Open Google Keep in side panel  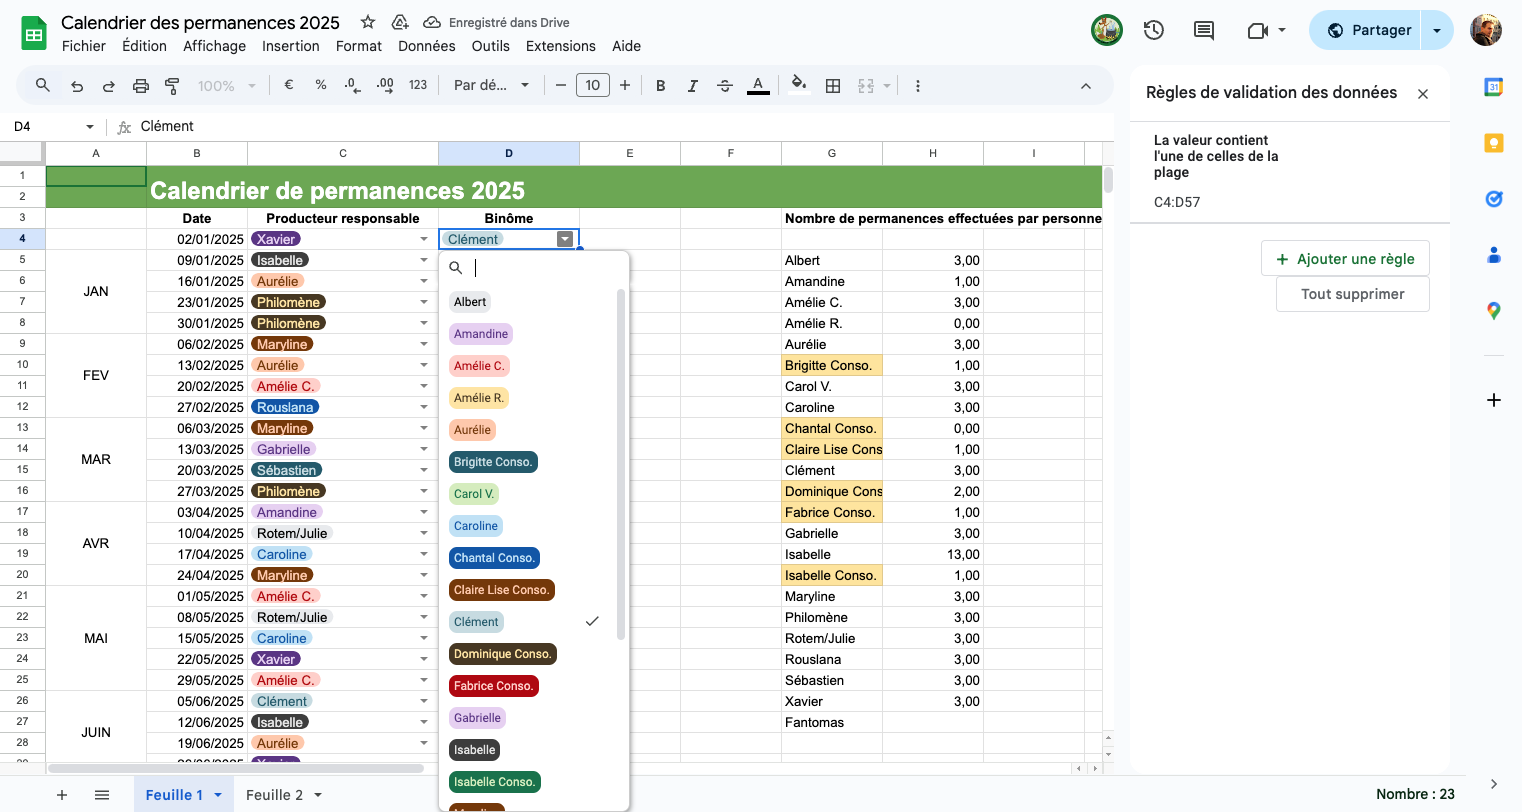coord(1493,143)
